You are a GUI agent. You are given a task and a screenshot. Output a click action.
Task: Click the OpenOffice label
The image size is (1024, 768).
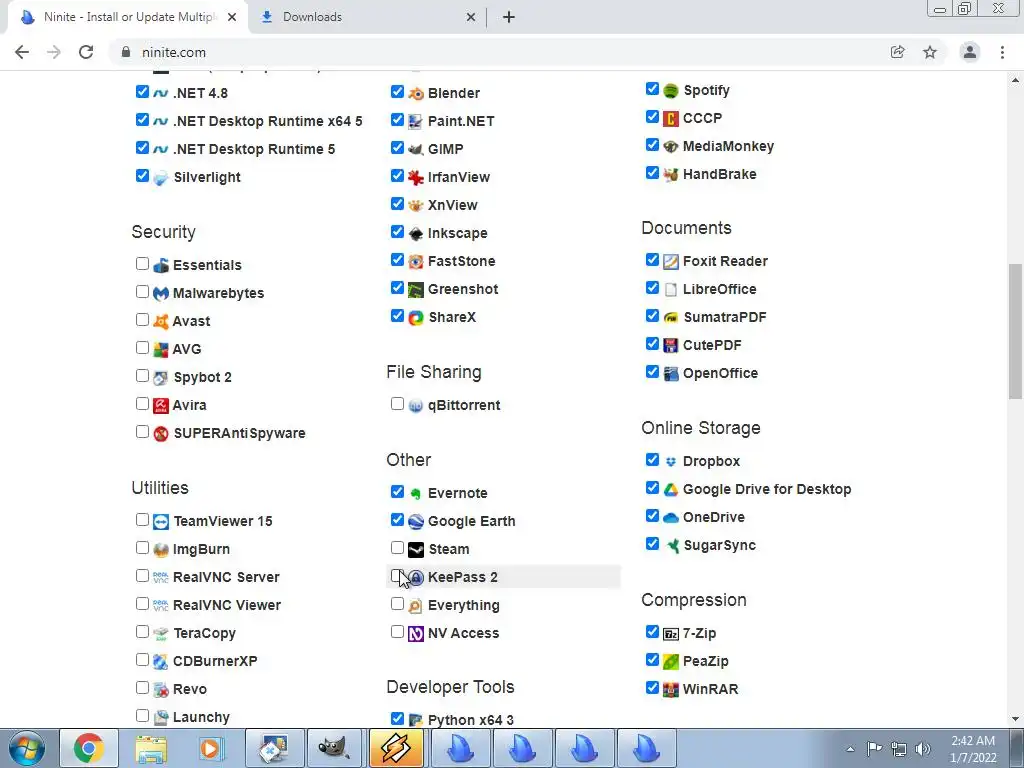click(x=720, y=374)
